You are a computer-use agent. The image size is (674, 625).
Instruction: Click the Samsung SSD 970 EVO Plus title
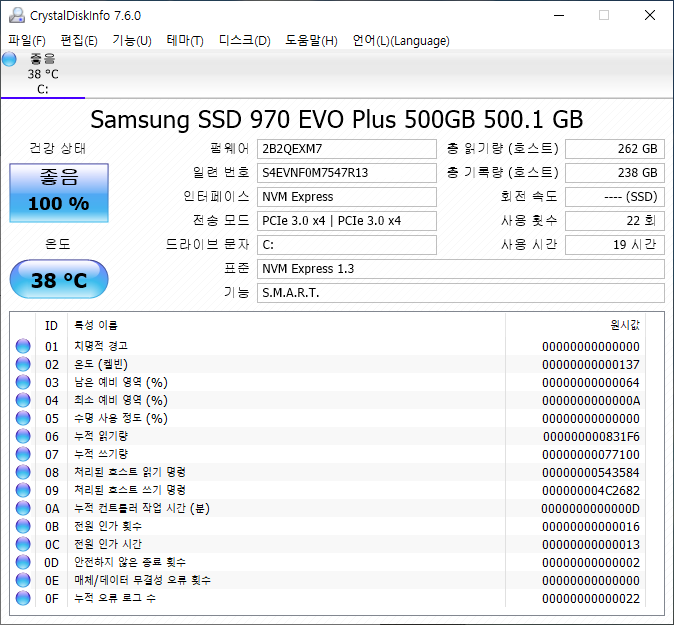tap(337, 119)
